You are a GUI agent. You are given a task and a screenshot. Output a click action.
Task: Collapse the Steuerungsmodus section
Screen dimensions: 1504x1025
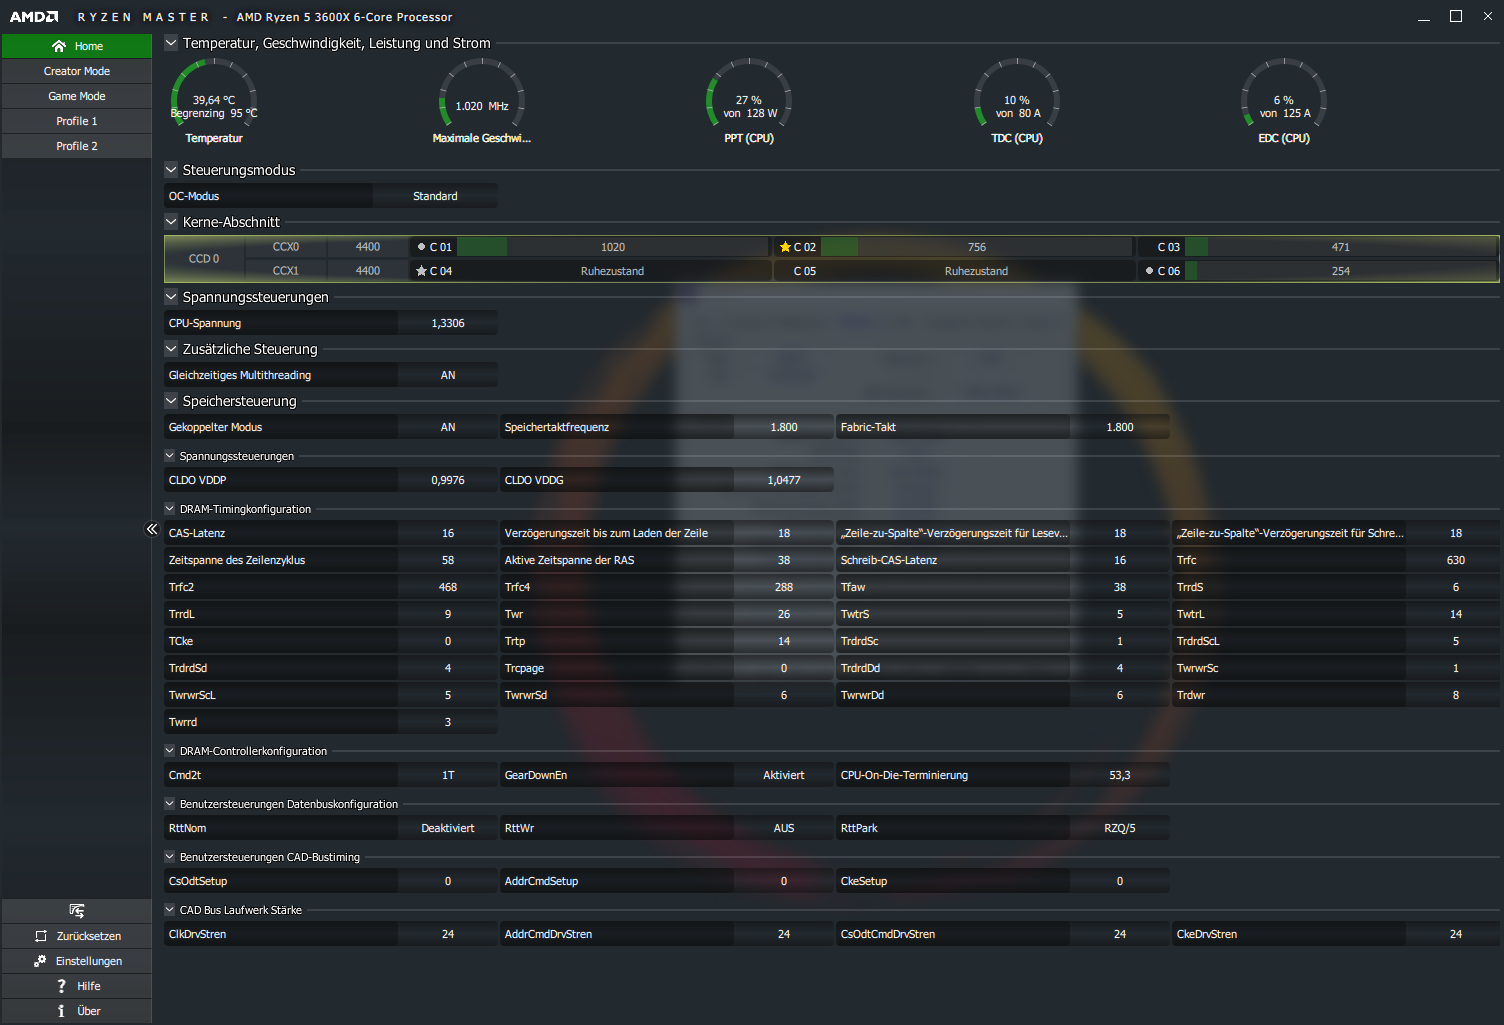click(x=171, y=170)
